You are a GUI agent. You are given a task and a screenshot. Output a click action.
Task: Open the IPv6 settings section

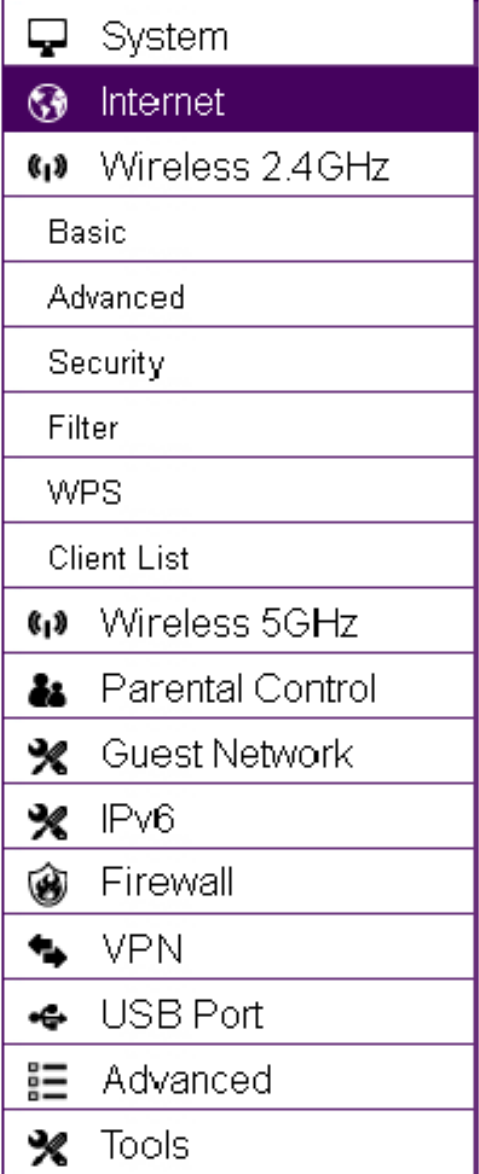(240, 817)
